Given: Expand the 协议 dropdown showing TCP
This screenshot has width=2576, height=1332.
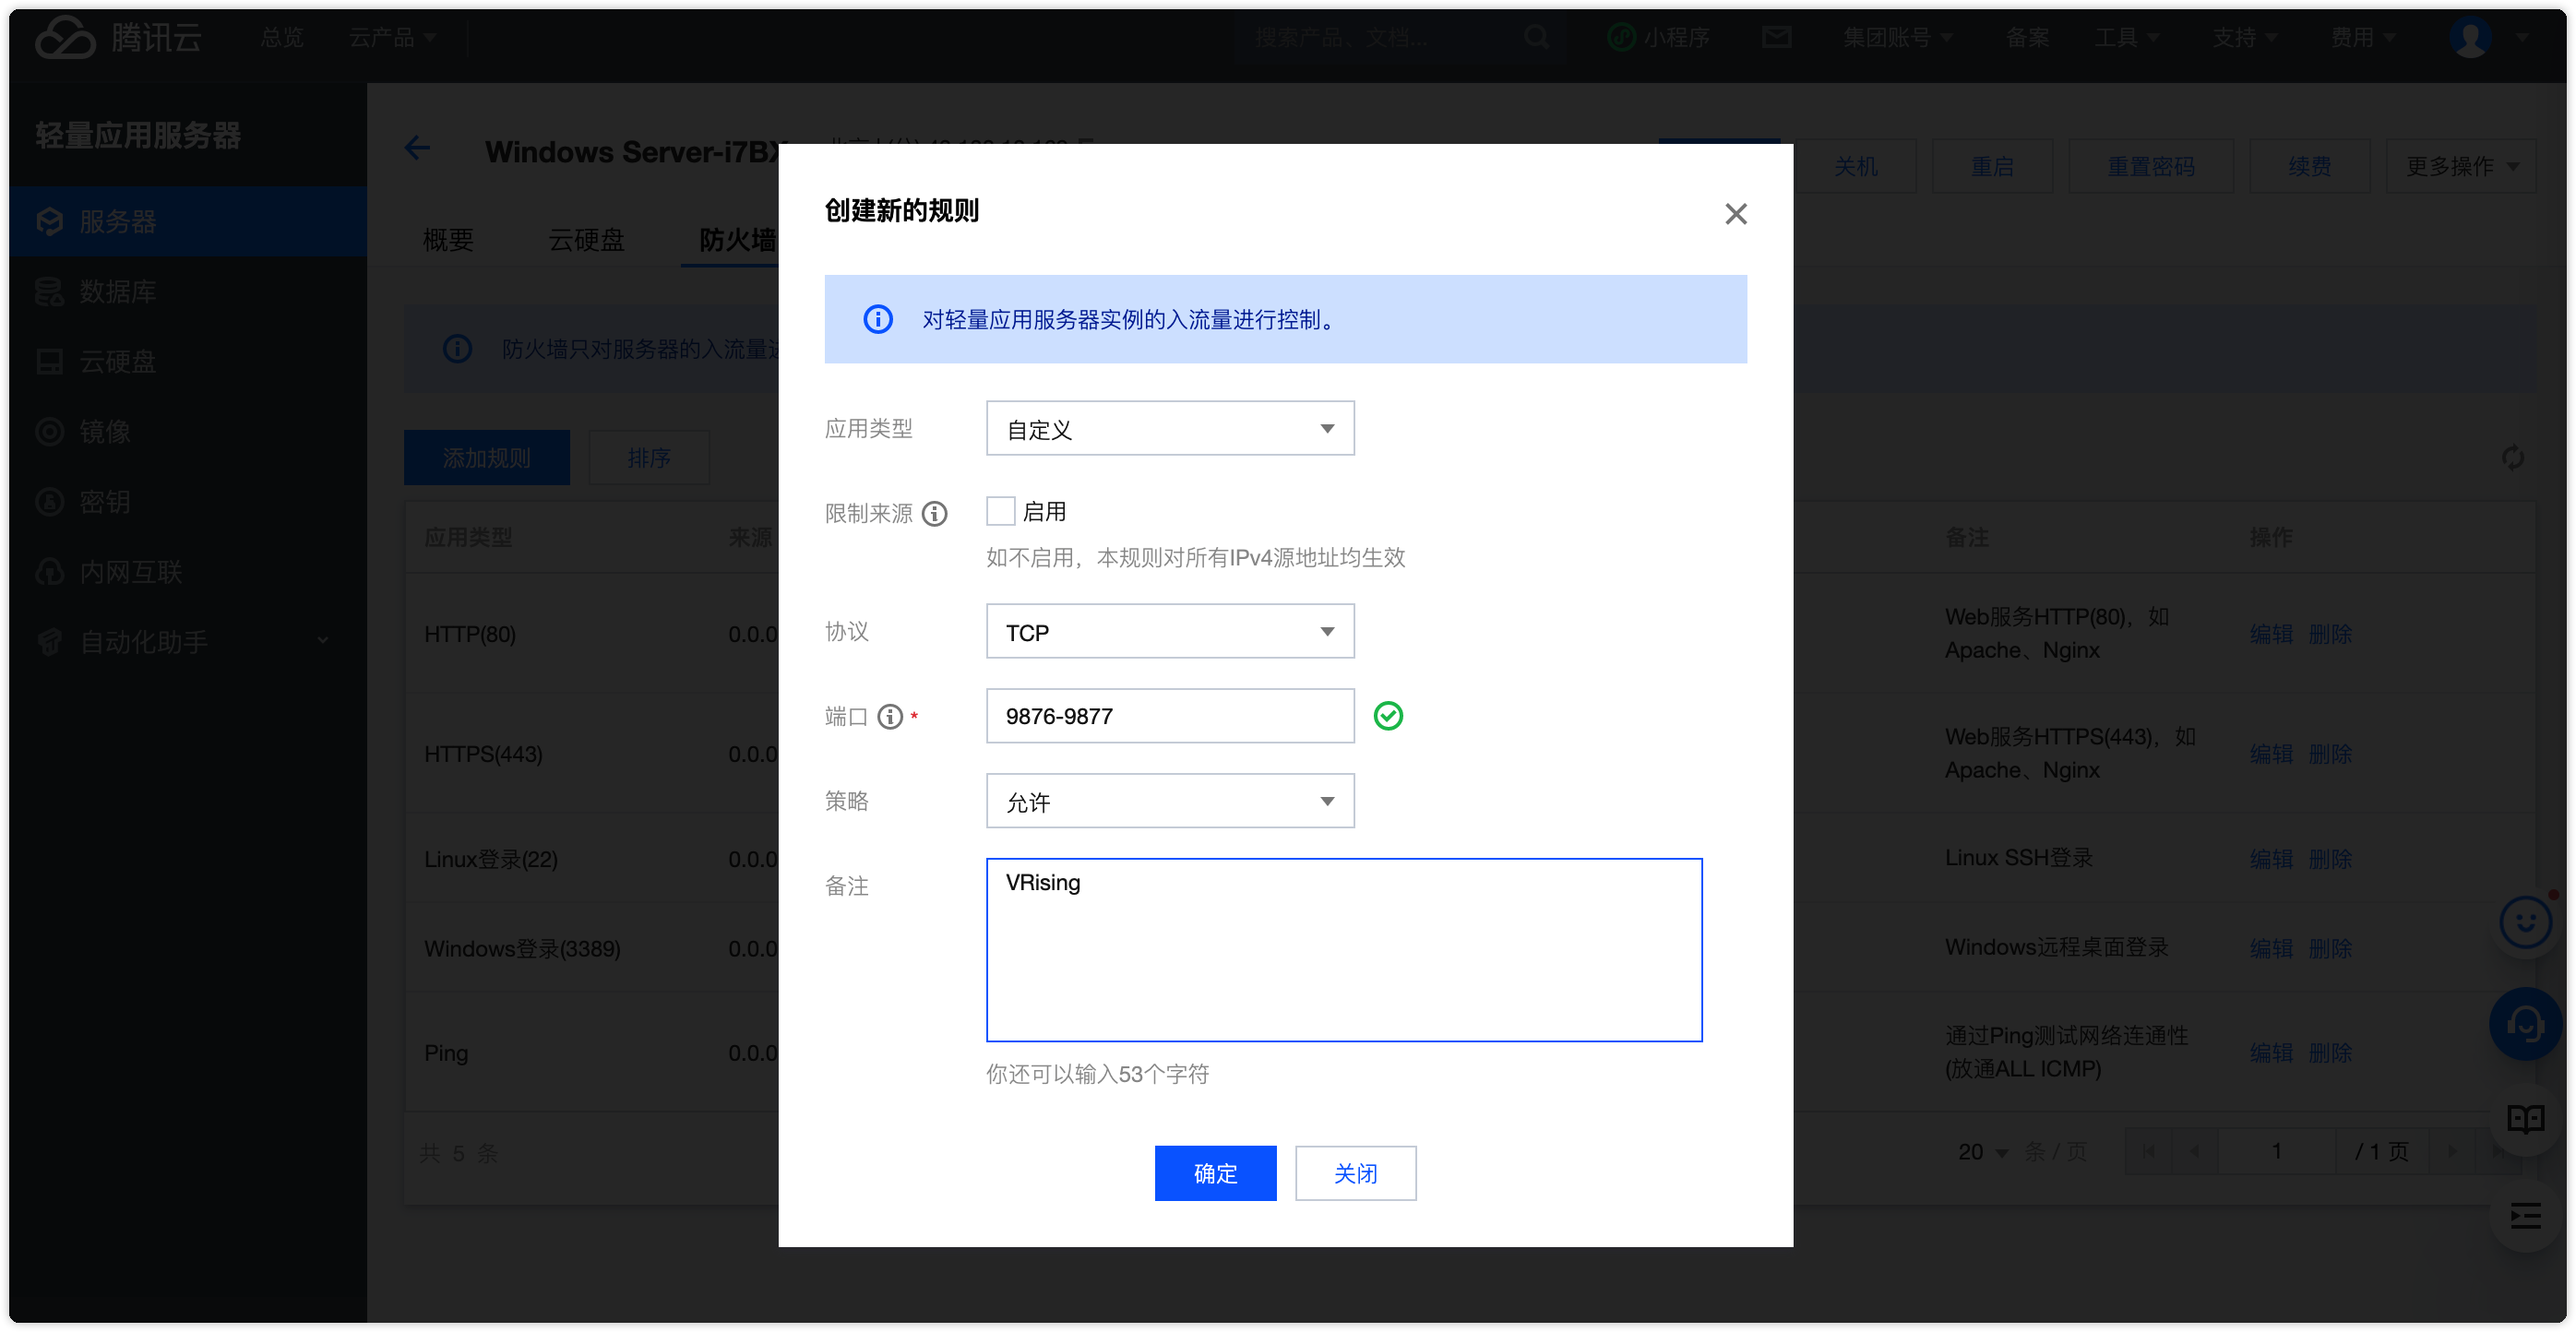Looking at the screenshot, I should coord(1169,632).
